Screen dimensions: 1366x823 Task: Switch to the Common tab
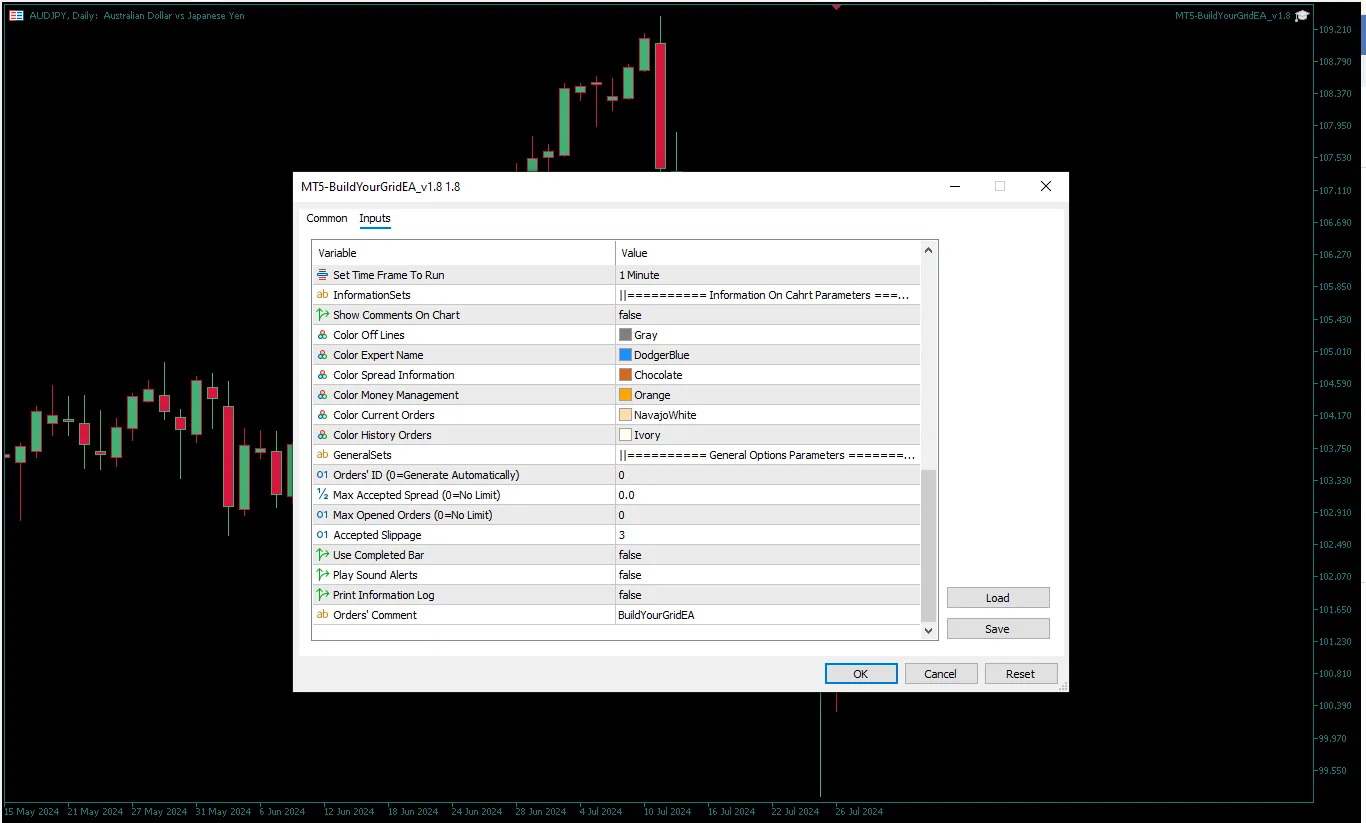pos(327,218)
